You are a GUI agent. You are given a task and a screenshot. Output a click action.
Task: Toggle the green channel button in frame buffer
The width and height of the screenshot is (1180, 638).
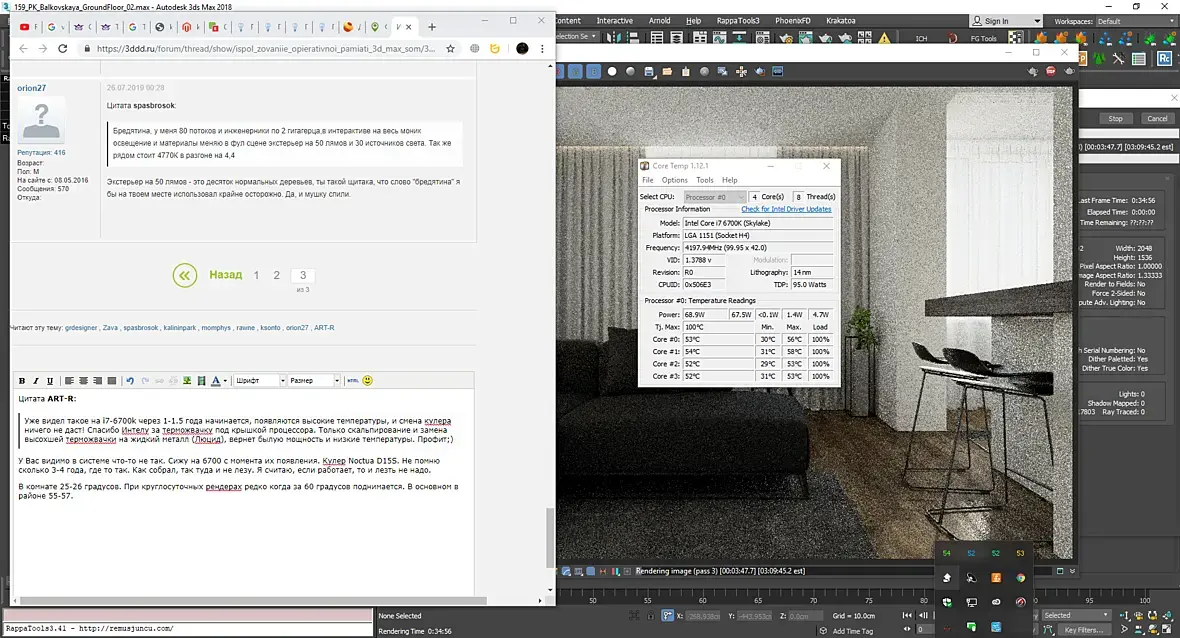(576, 71)
